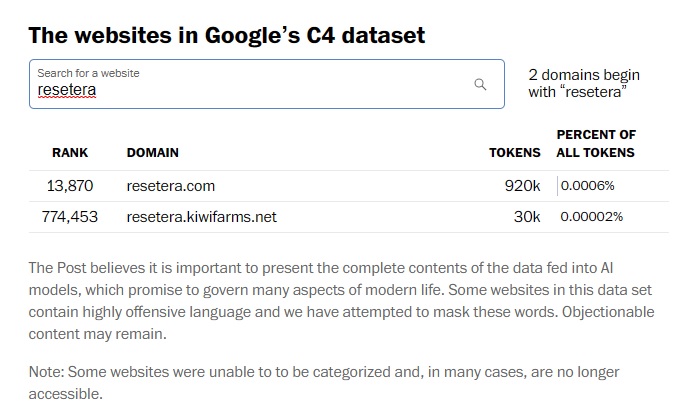Sort by the RANK column header
This screenshot has width=674, height=420.
70,153
